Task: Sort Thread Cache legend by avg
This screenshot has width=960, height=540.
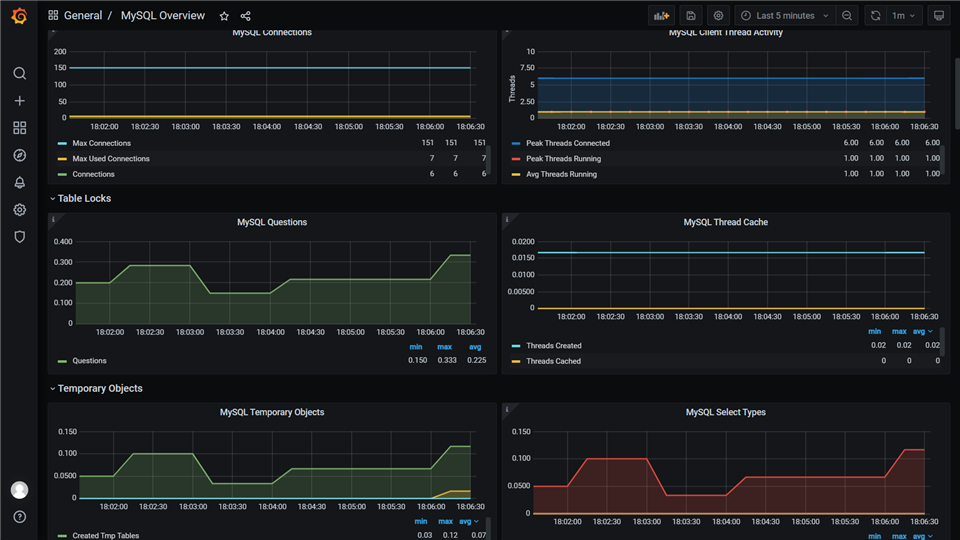Action: (922, 331)
